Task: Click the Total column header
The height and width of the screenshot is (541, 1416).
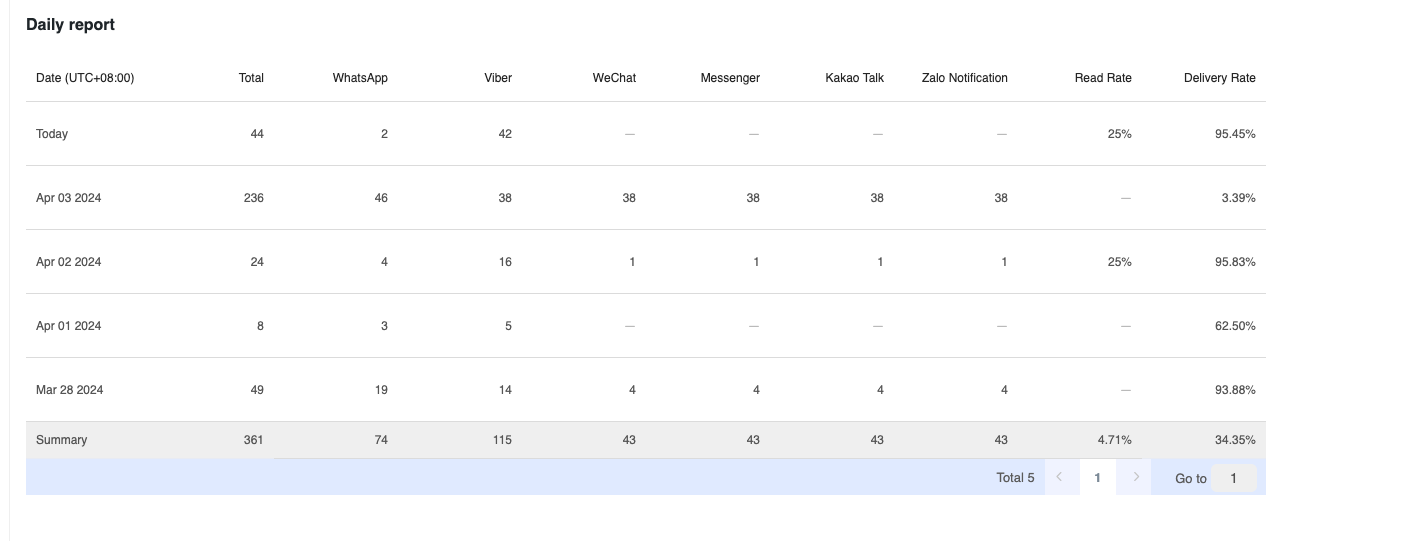Action: tap(251, 78)
